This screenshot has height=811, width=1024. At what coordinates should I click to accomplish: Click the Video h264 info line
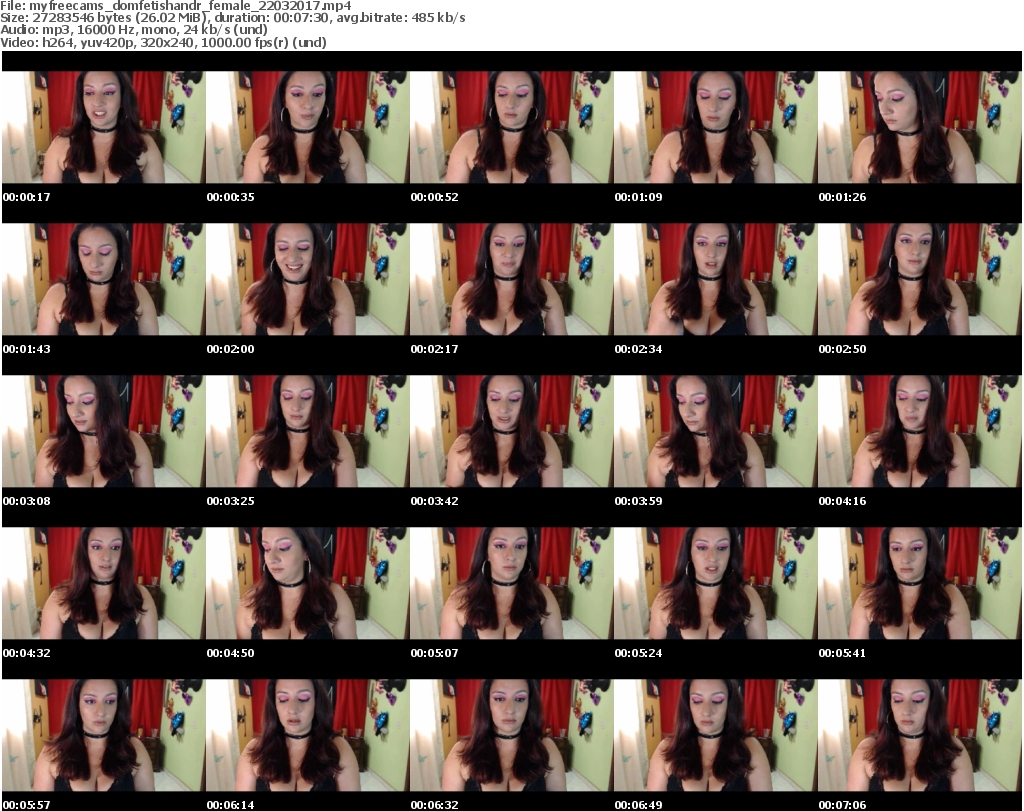[x=163, y=42]
